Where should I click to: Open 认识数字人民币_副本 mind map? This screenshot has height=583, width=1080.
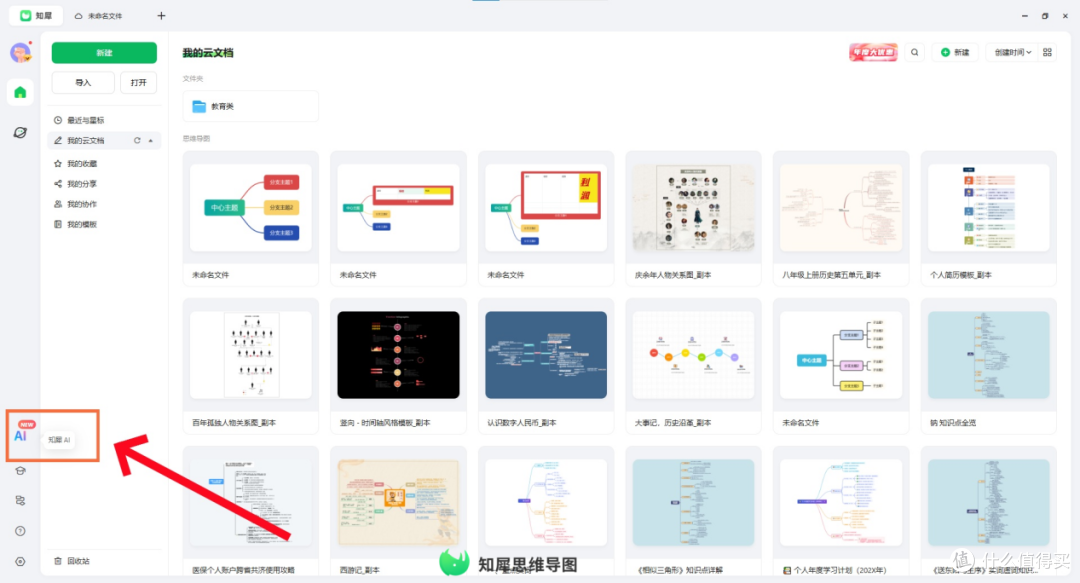point(546,366)
